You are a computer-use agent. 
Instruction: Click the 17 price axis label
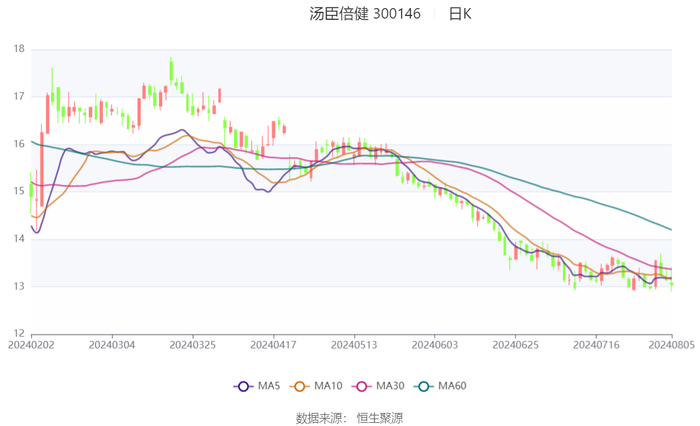[19, 96]
